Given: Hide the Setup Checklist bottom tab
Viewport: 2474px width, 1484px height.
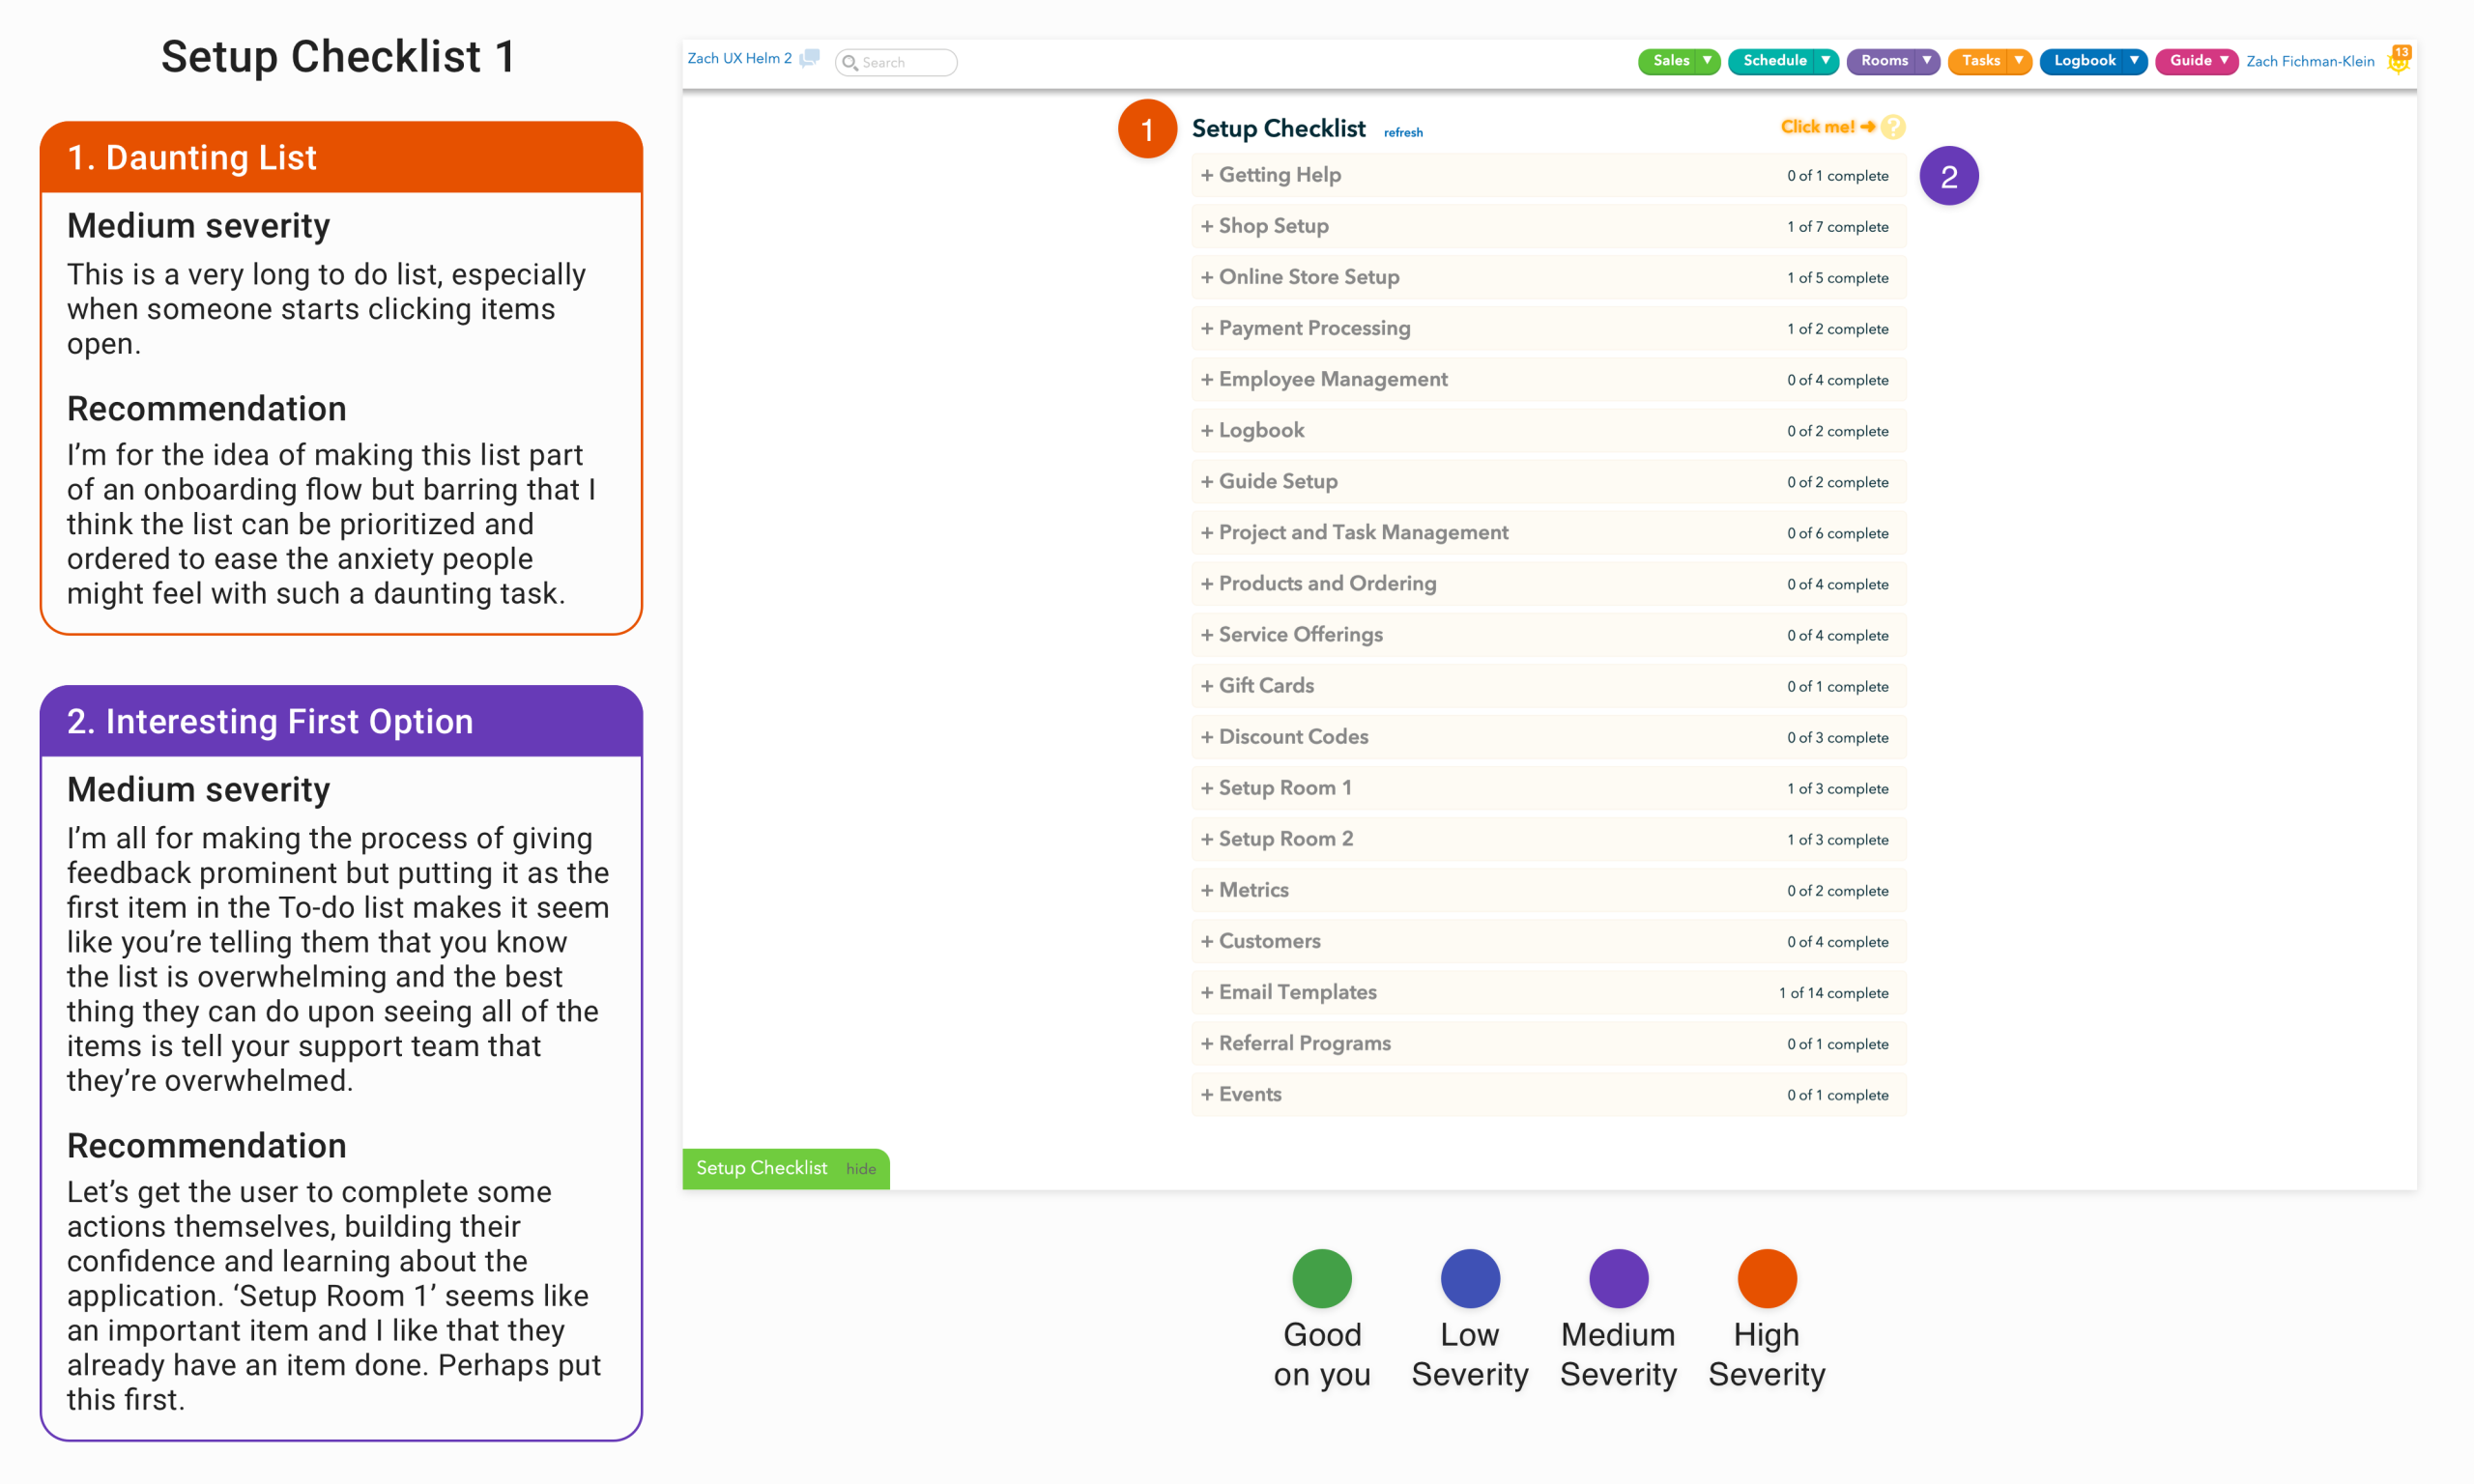Looking at the screenshot, I should tap(861, 1169).
